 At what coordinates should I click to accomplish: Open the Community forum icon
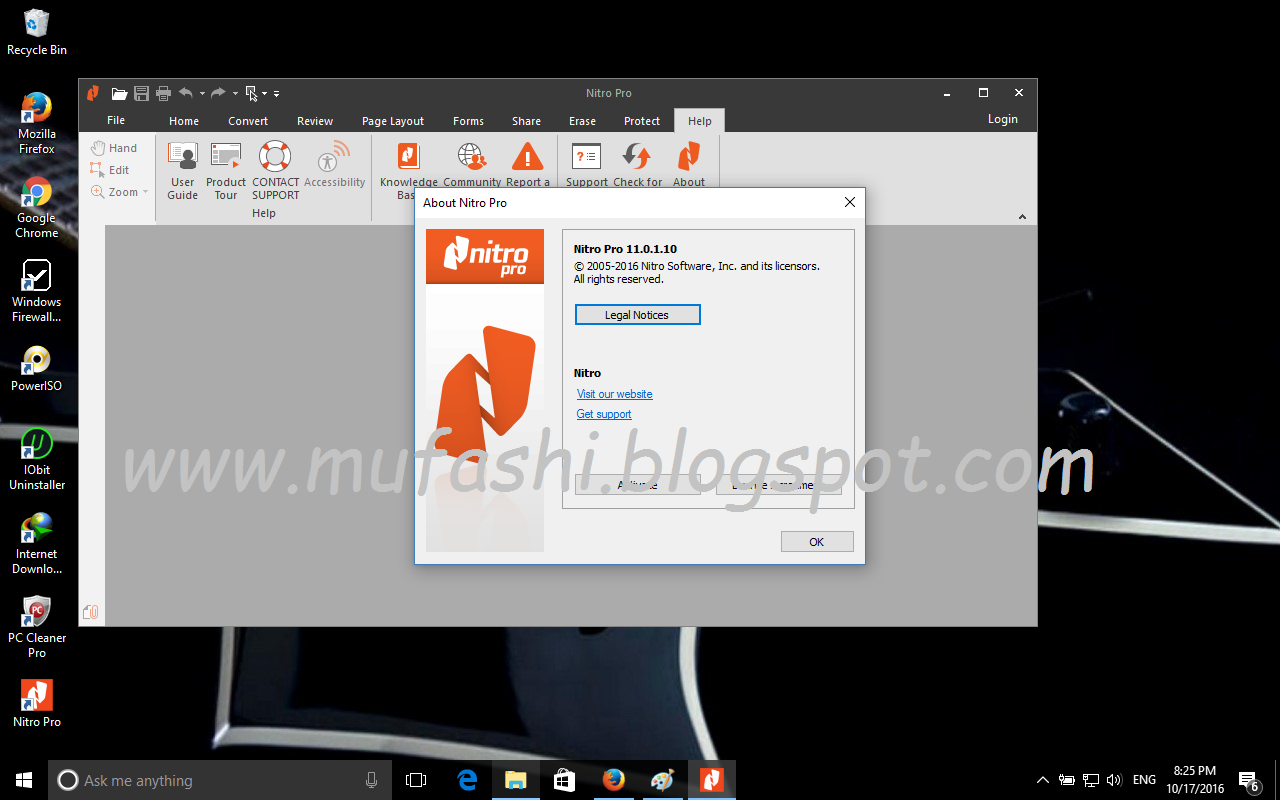[472, 156]
